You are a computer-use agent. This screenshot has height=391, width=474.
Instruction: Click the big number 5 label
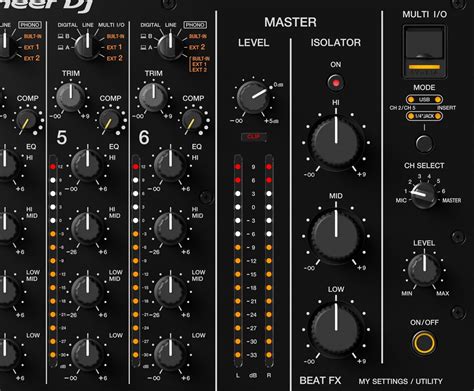click(62, 137)
